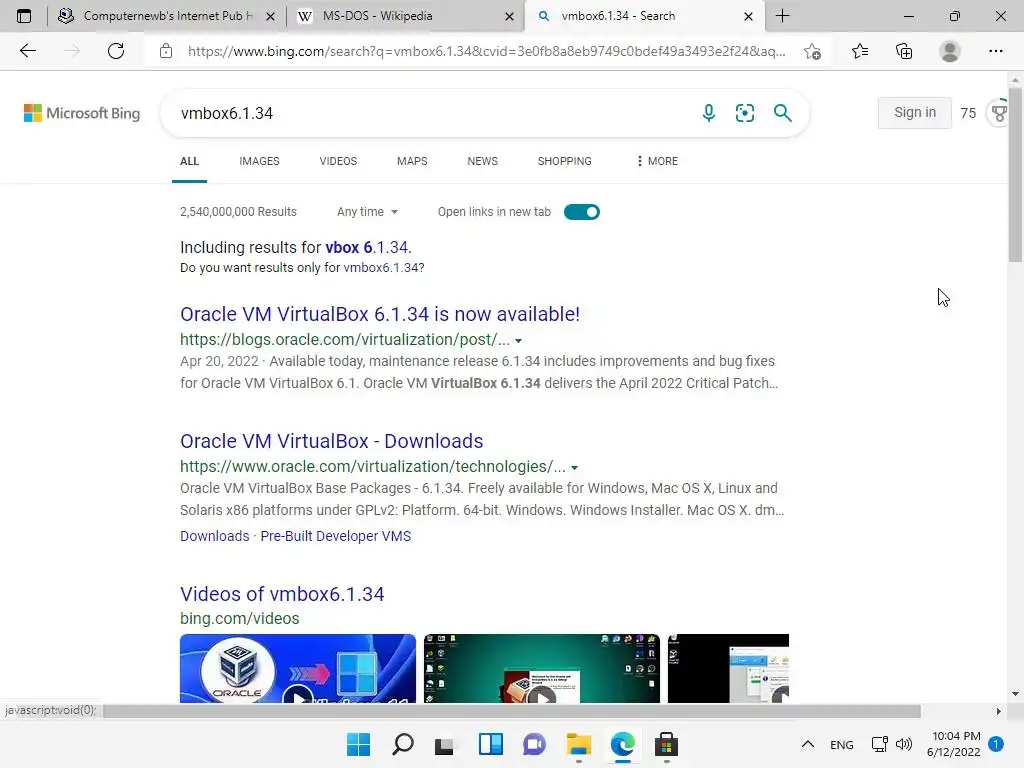Search using an image
Image resolution: width=1024 pixels, height=768 pixels.
744,113
